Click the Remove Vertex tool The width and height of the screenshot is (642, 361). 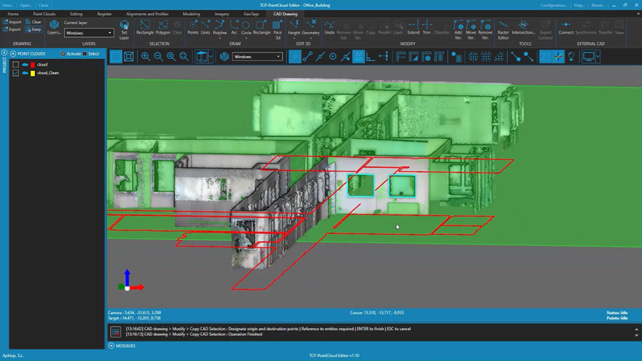pos(485,29)
